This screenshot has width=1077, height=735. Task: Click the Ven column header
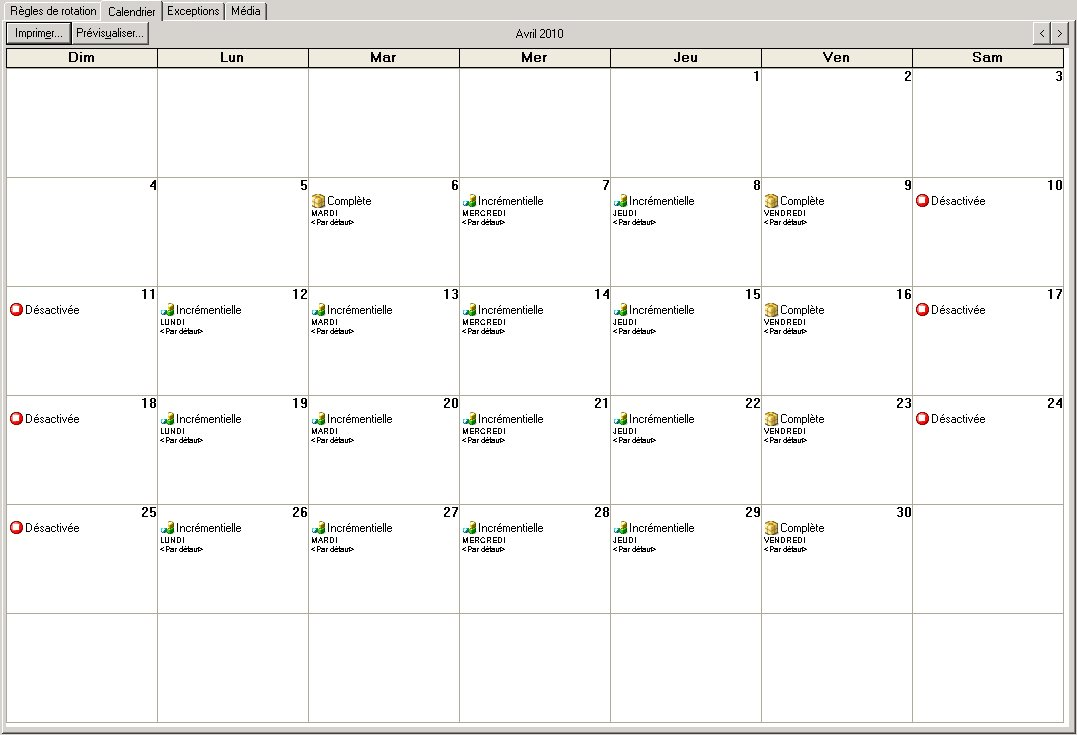point(837,58)
